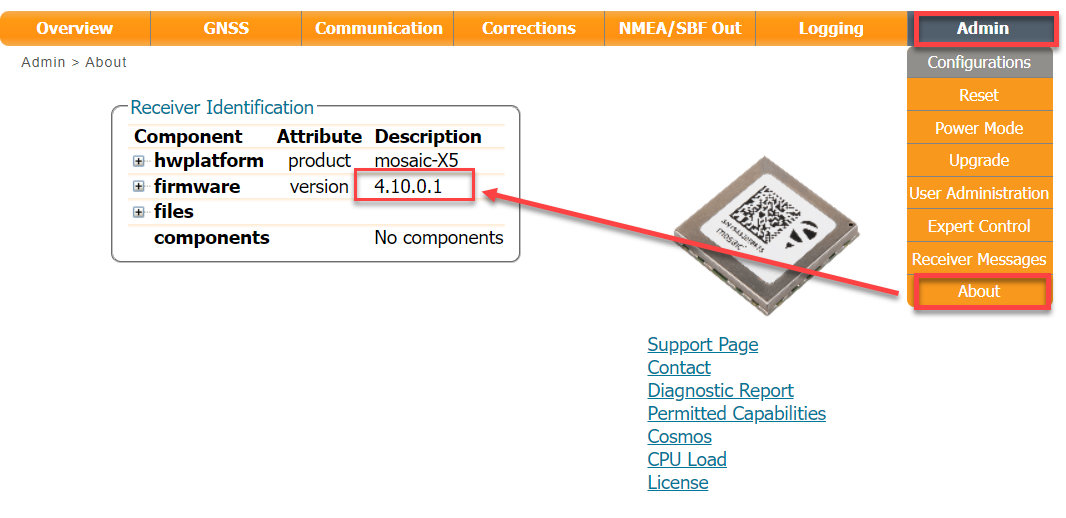
Task: Open the Admin menu
Action: coord(982,28)
